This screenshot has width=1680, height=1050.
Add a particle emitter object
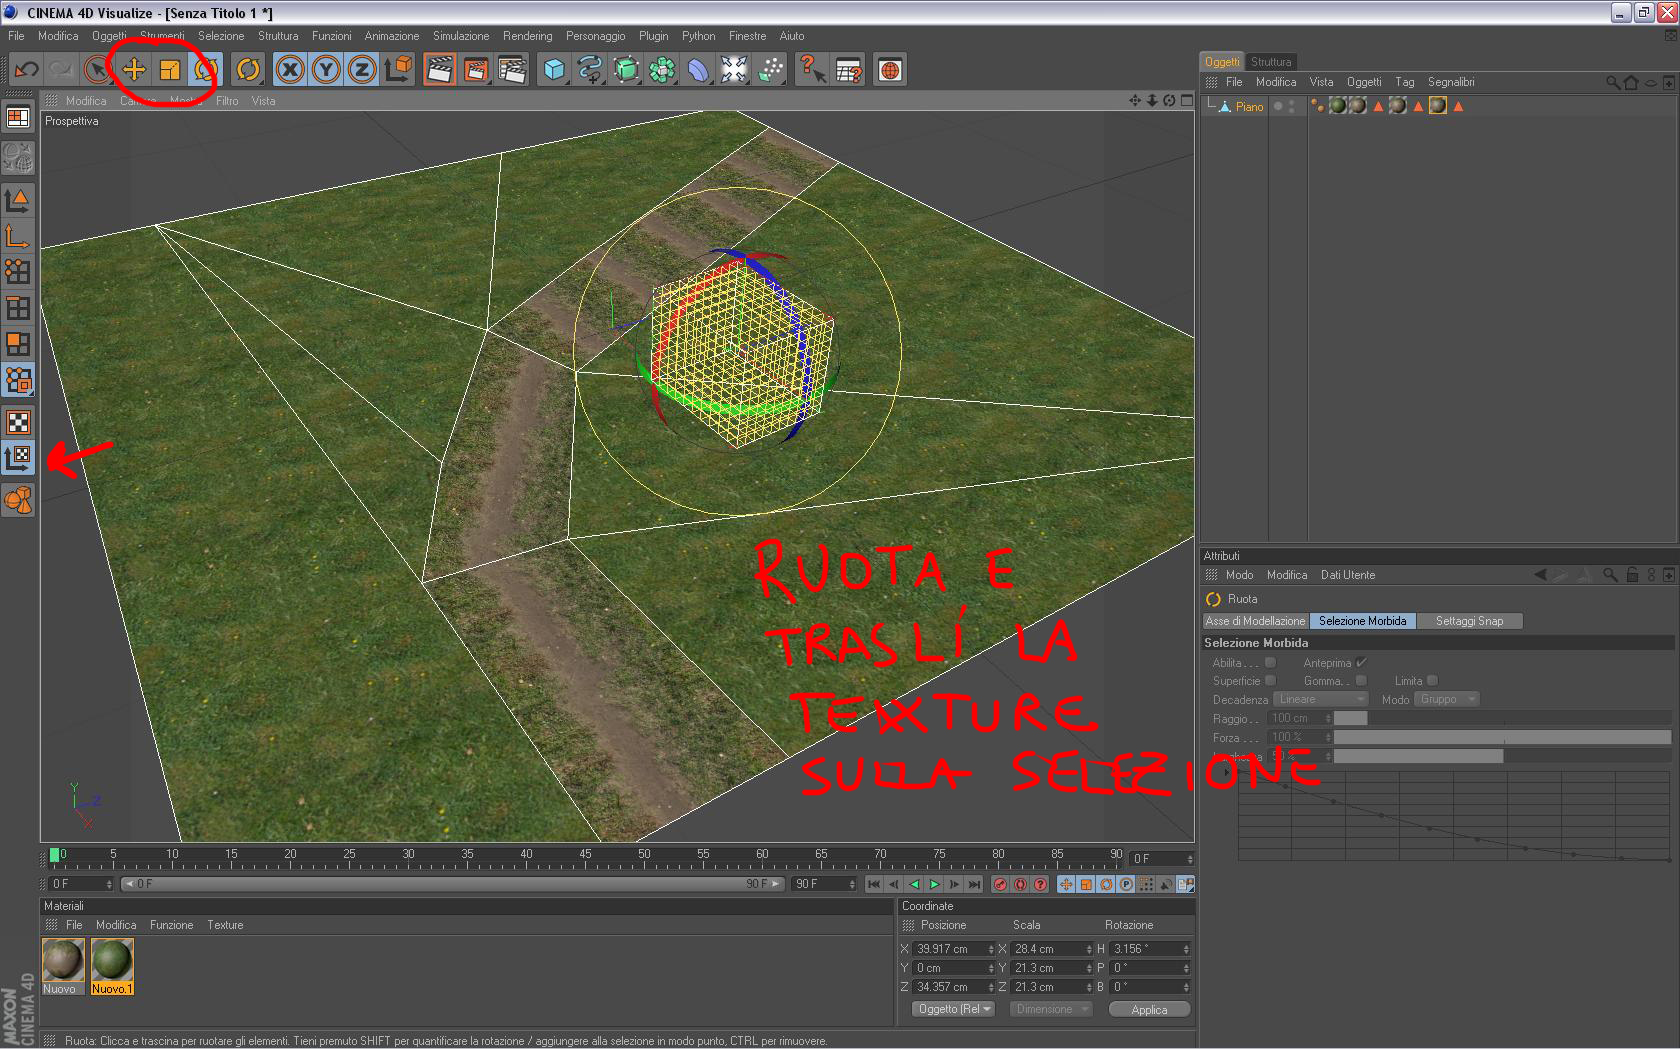pos(771,70)
